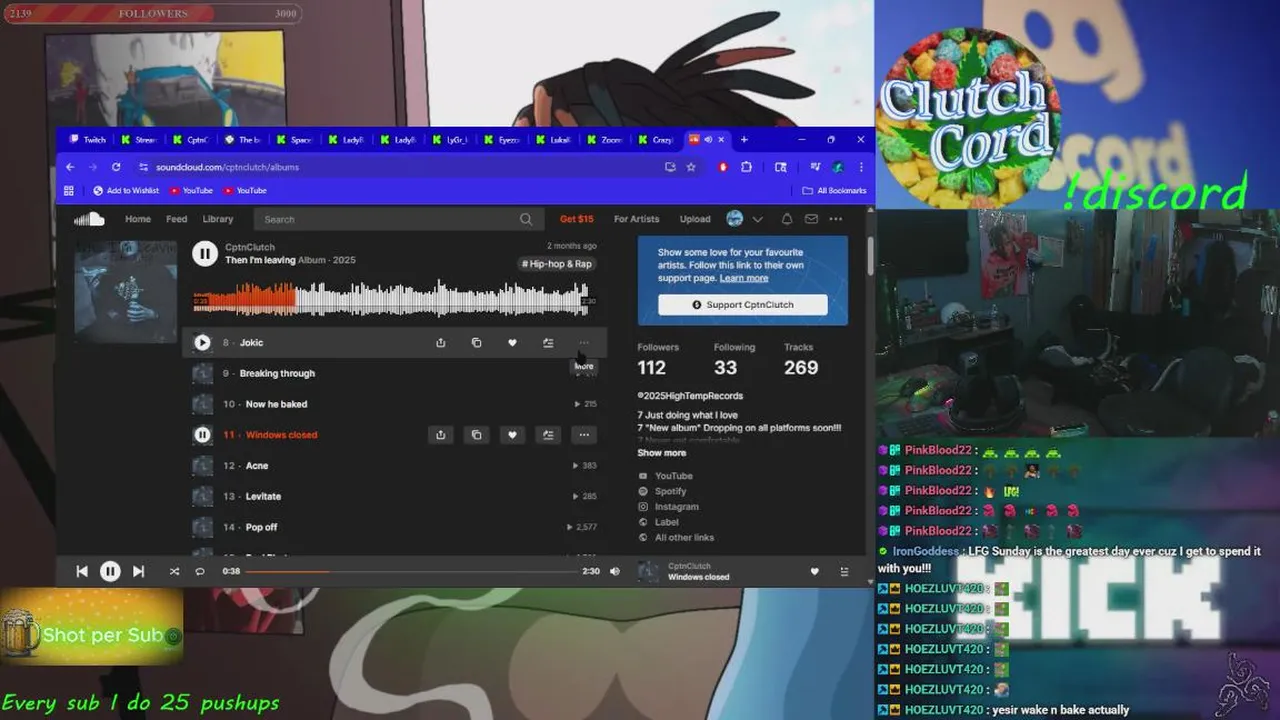Open Add to Wishlist bookmark
The image size is (1280, 720).
click(126, 190)
